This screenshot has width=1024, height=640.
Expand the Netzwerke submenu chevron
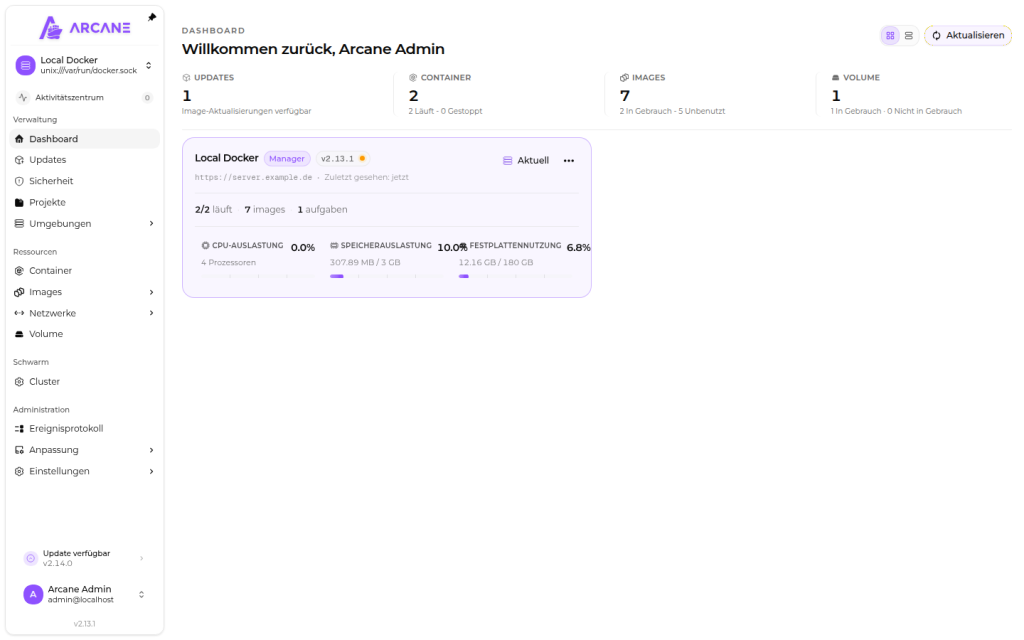point(152,313)
